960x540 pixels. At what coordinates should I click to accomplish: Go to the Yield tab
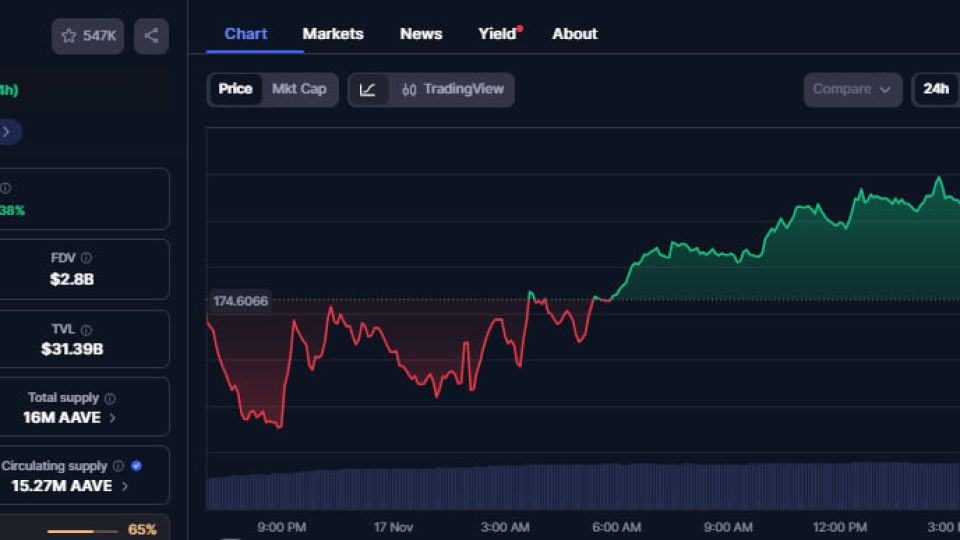point(497,34)
